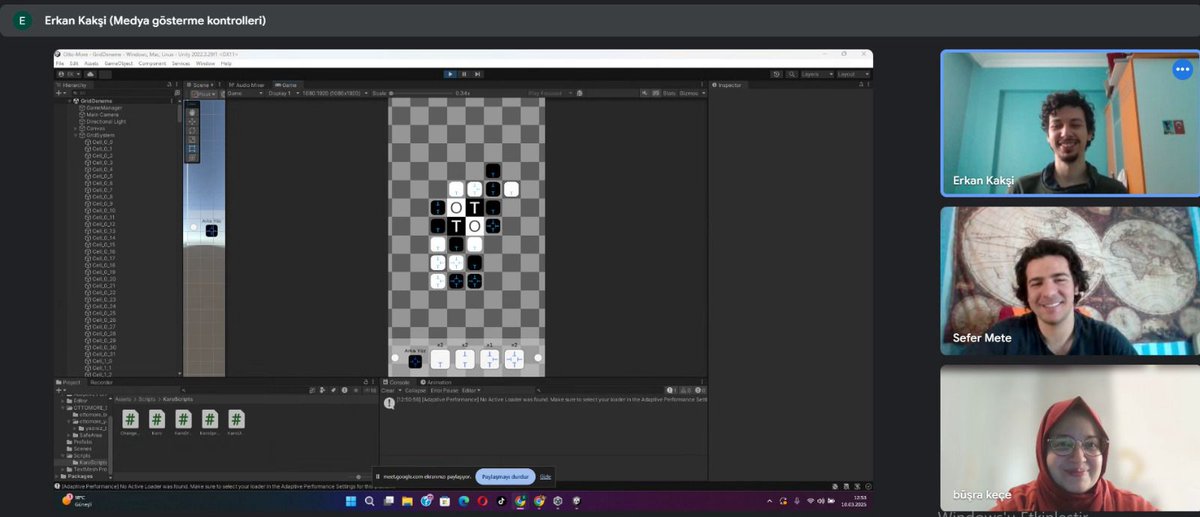This screenshot has height=517, width=1200.
Task: Open the Console tab
Action: (x=398, y=382)
